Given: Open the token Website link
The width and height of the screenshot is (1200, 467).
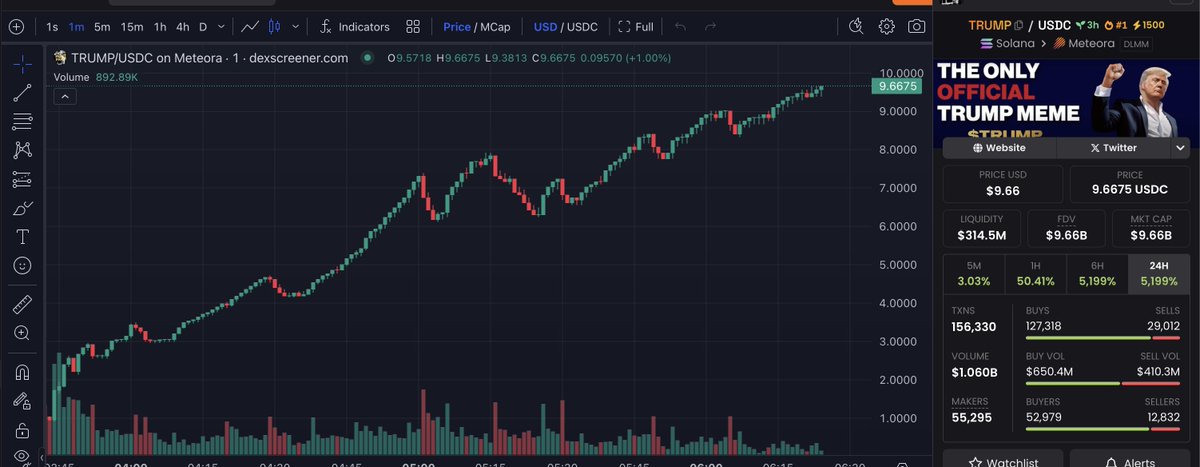Looking at the screenshot, I should [999, 148].
